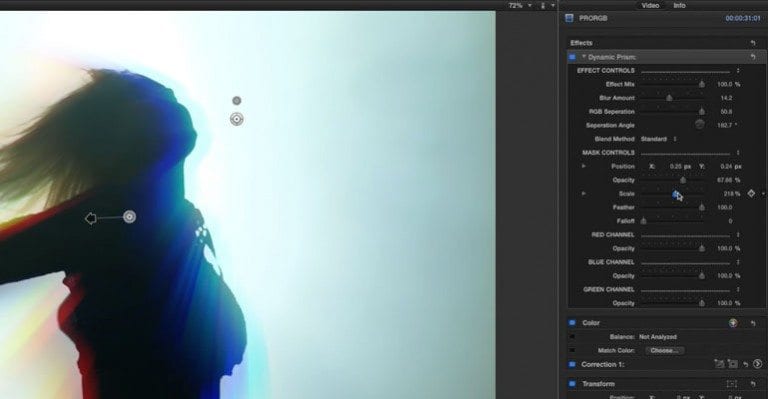768x399 pixels.
Task: Click the Separation Angle dial
Action: pos(699,125)
